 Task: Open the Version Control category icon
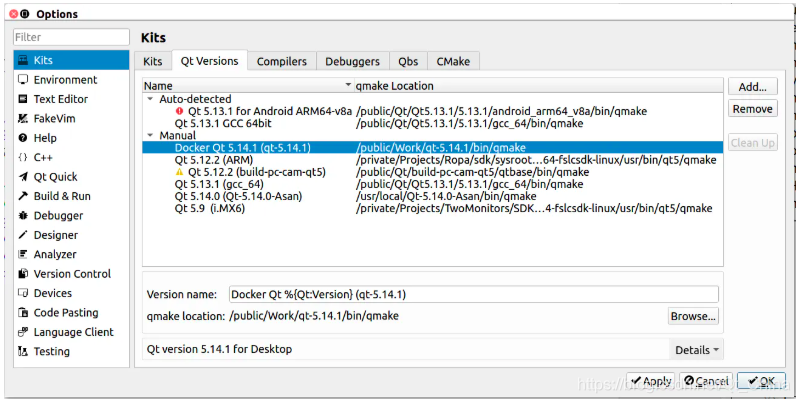tap(23, 274)
